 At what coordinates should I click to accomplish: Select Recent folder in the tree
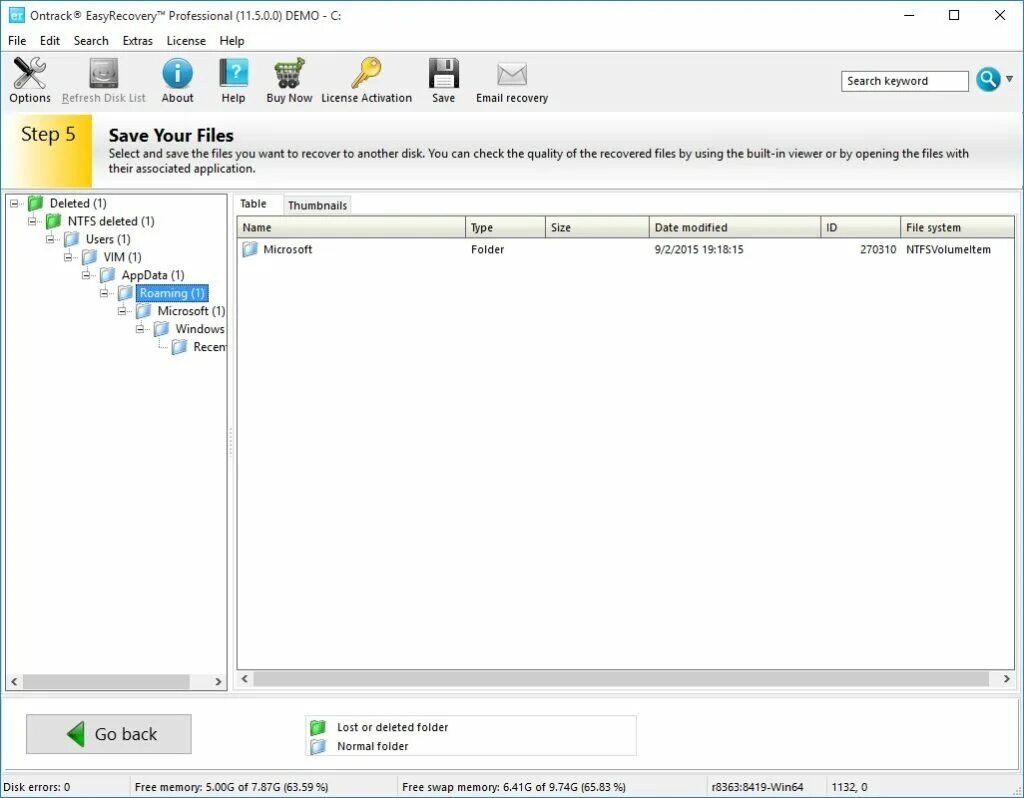click(209, 347)
